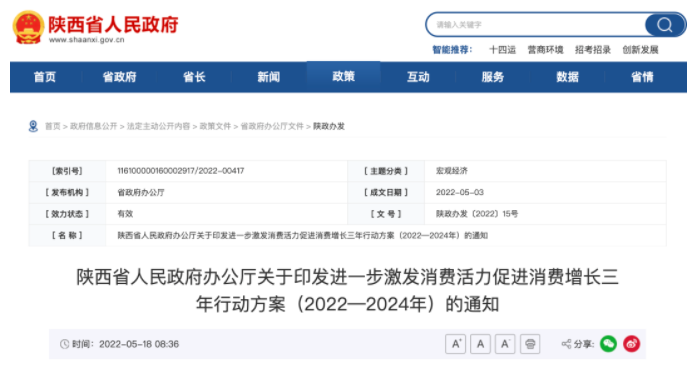
Task: Click index number 11610000016000291​7/2022-00417
Action: 181,171
